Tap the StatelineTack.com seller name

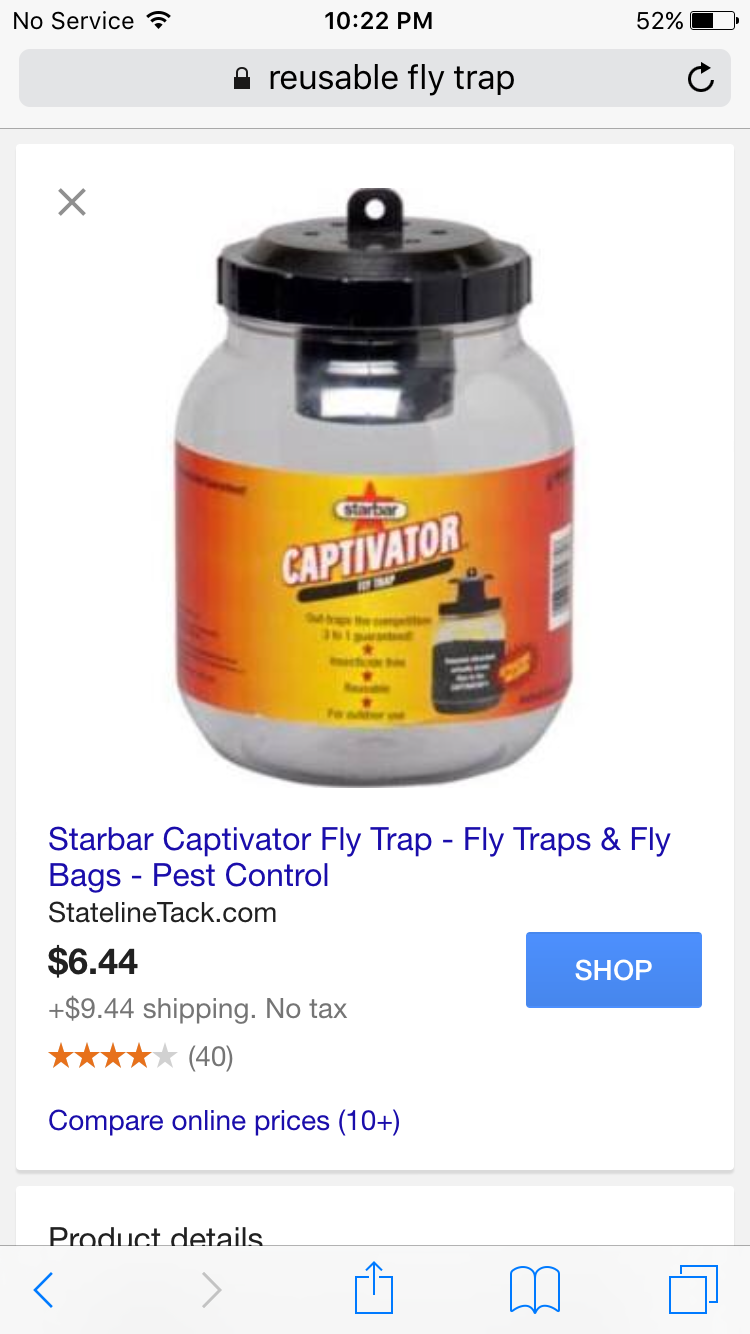point(162,913)
